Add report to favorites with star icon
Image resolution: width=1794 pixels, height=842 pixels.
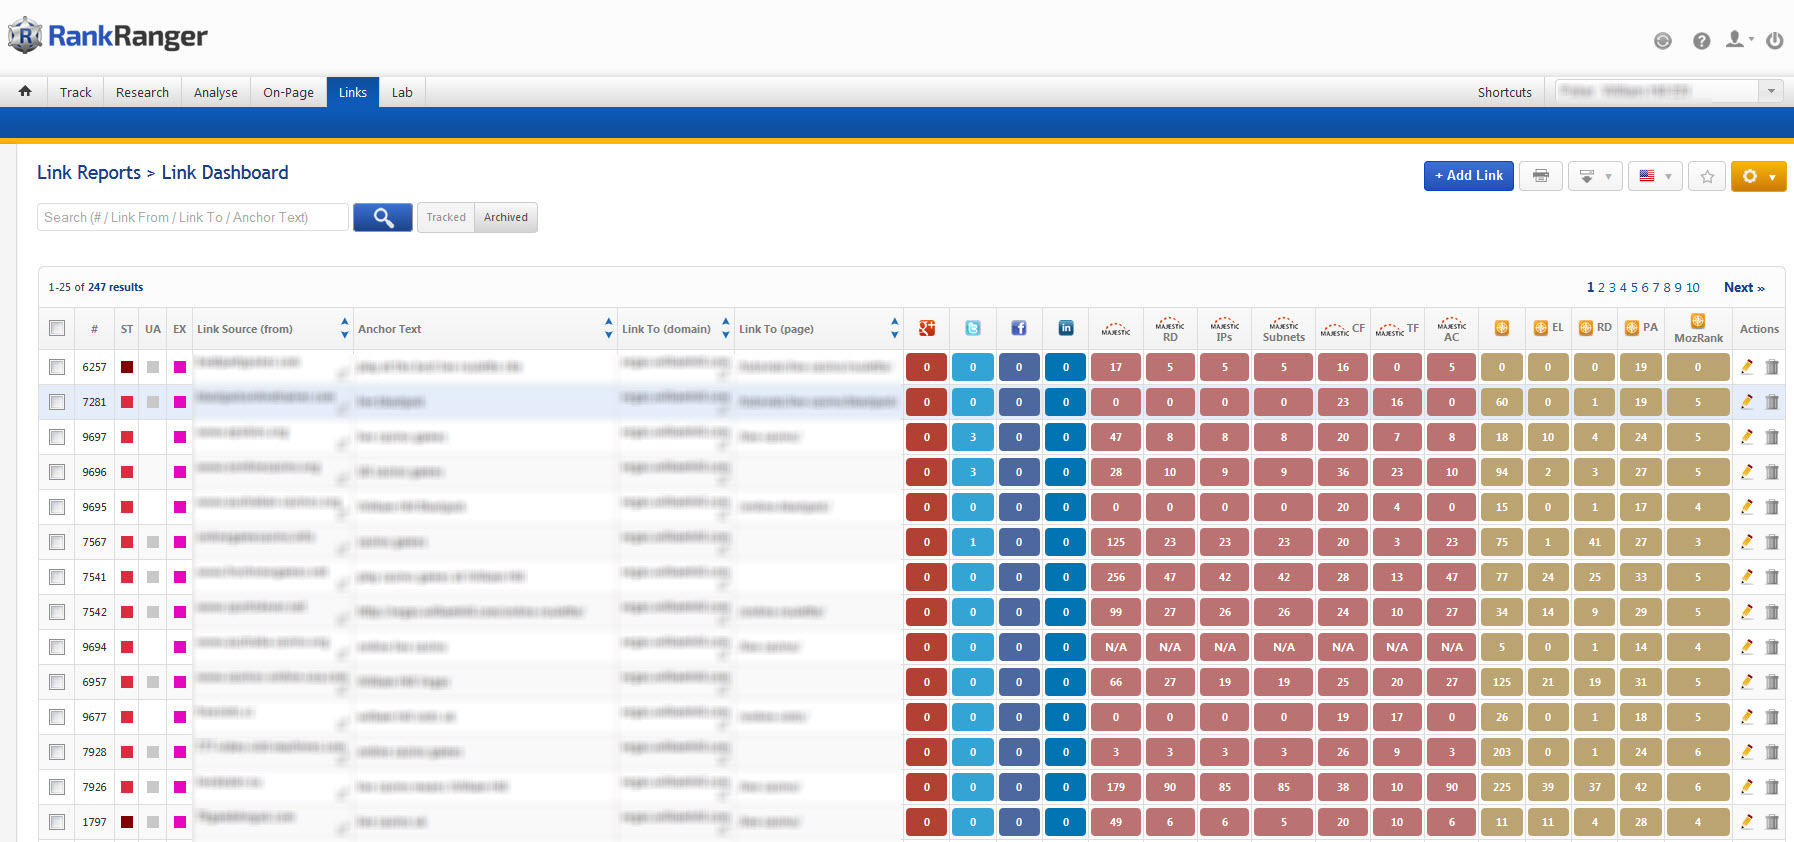click(1707, 176)
